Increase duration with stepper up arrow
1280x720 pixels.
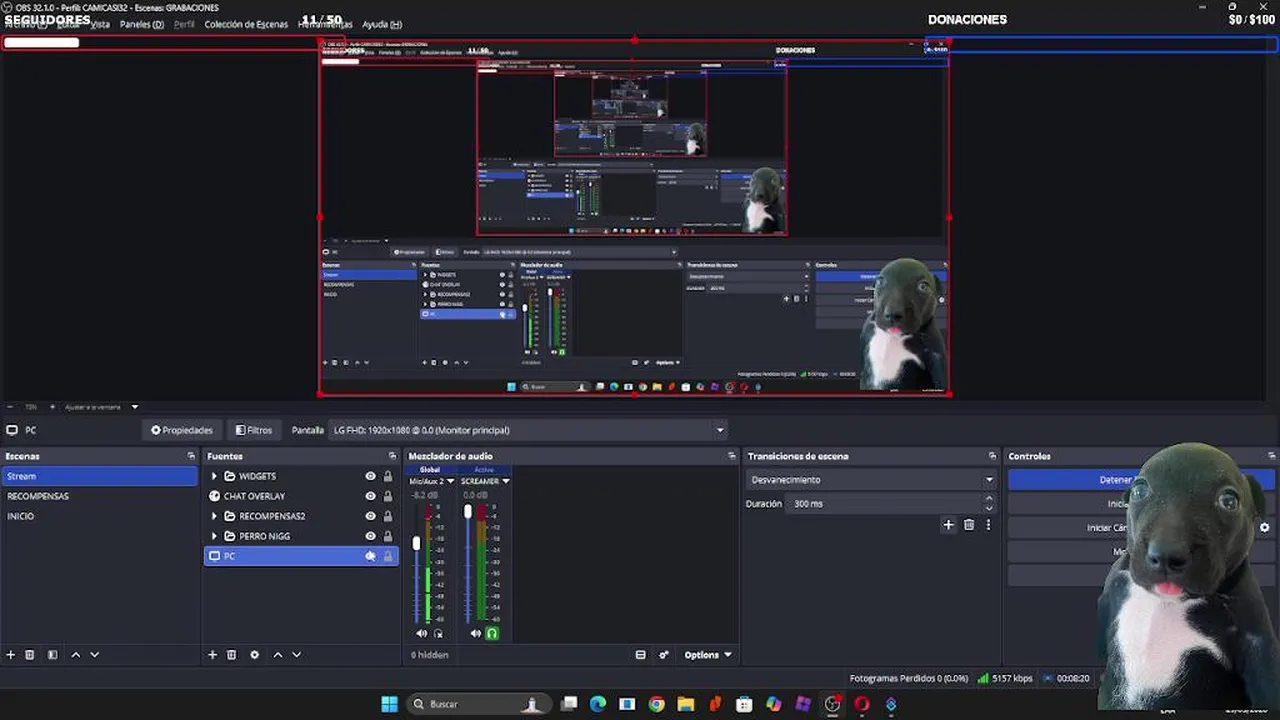click(990, 500)
